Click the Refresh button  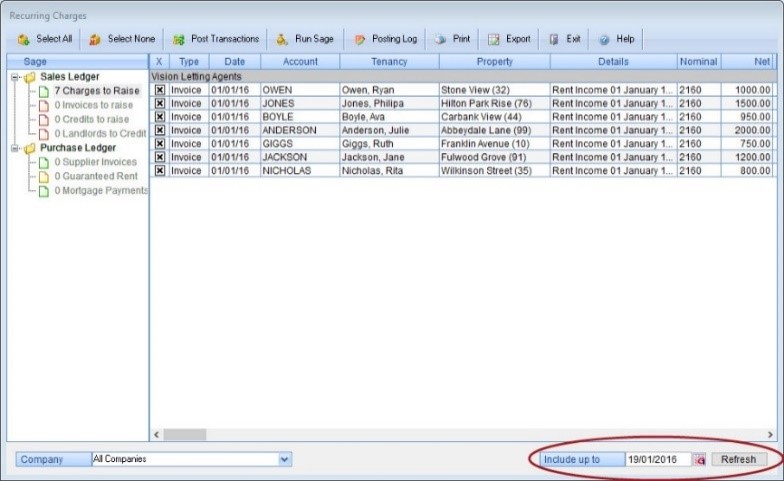(x=738, y=460)
